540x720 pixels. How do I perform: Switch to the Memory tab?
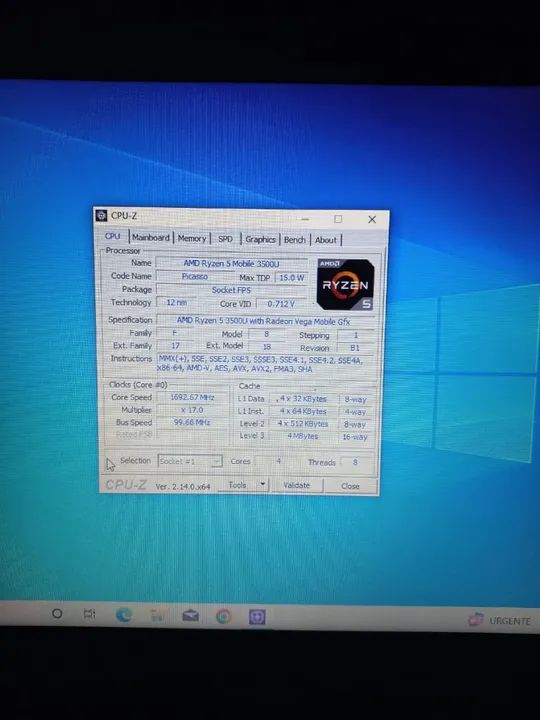pos(191,238)
